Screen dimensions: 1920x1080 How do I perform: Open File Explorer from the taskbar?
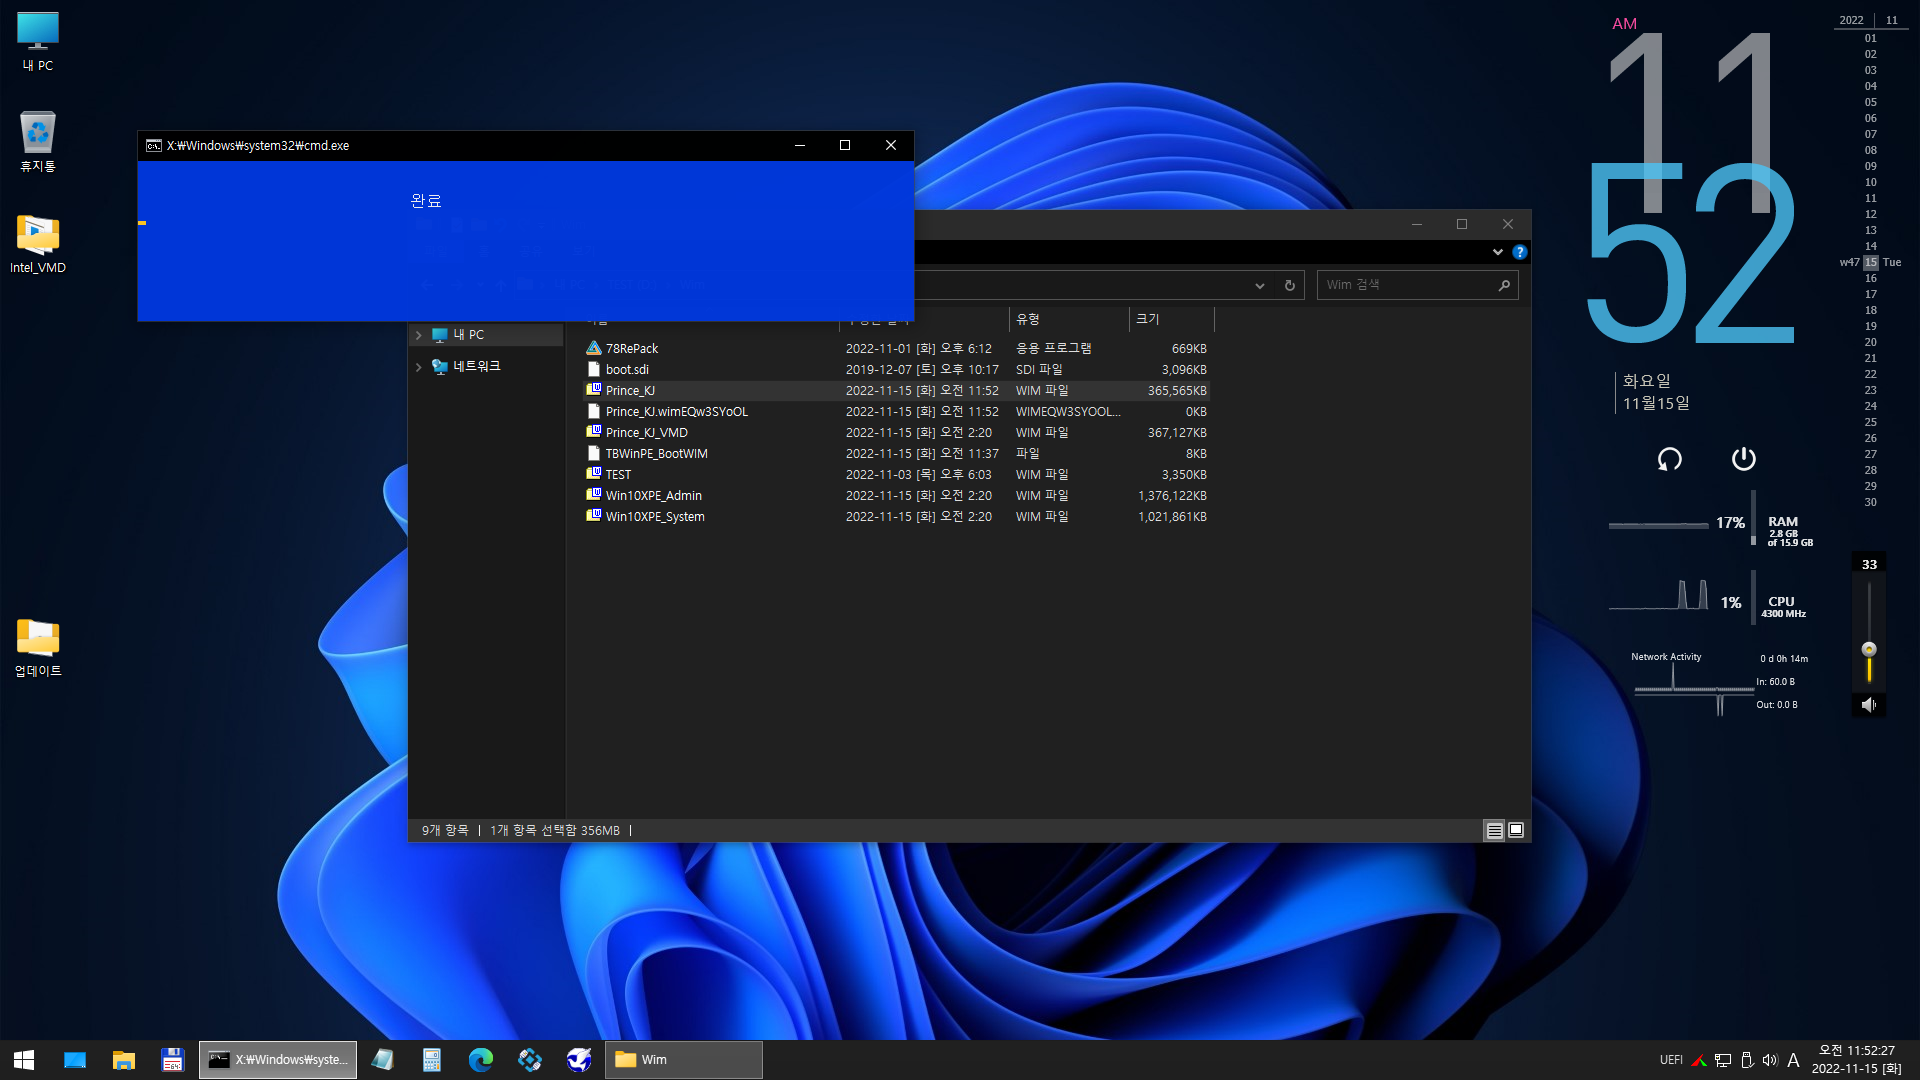[124, 1060]
